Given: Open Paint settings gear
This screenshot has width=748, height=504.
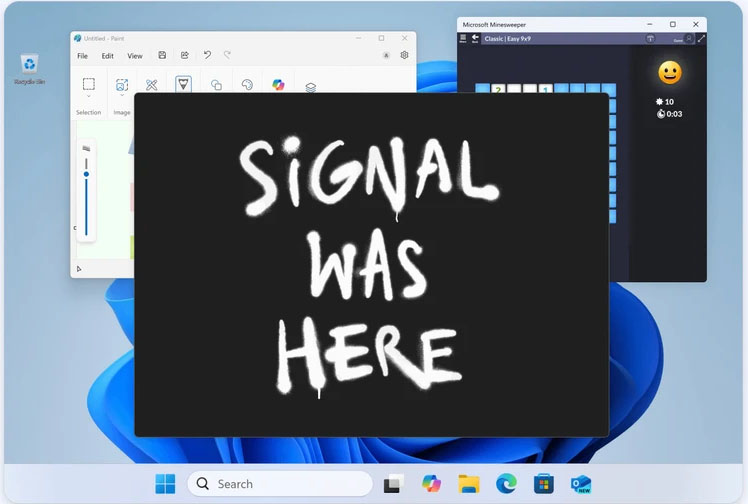Looking at the screenshot, I should point(404,56).
